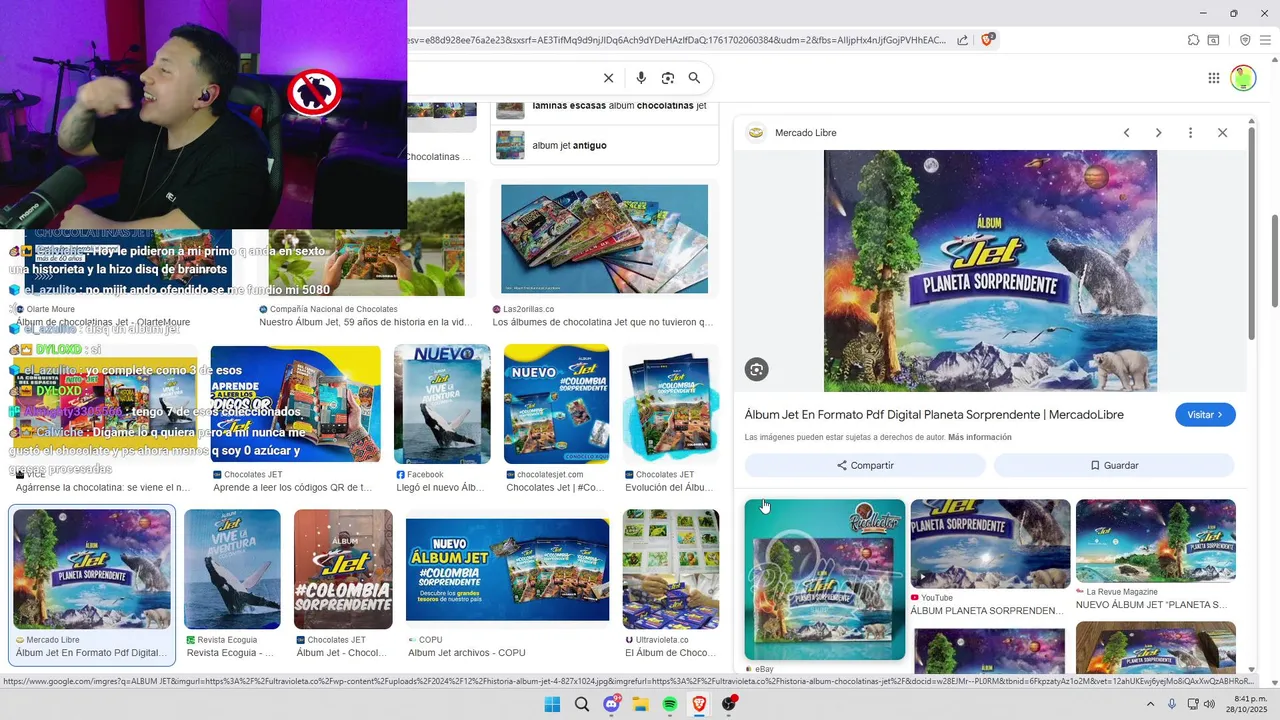The height and width of the screenshot is (720, 1280).
Task: Select suggestion 'album jet antiguo'
Action: pyautogui.click(x=606, y=145)
